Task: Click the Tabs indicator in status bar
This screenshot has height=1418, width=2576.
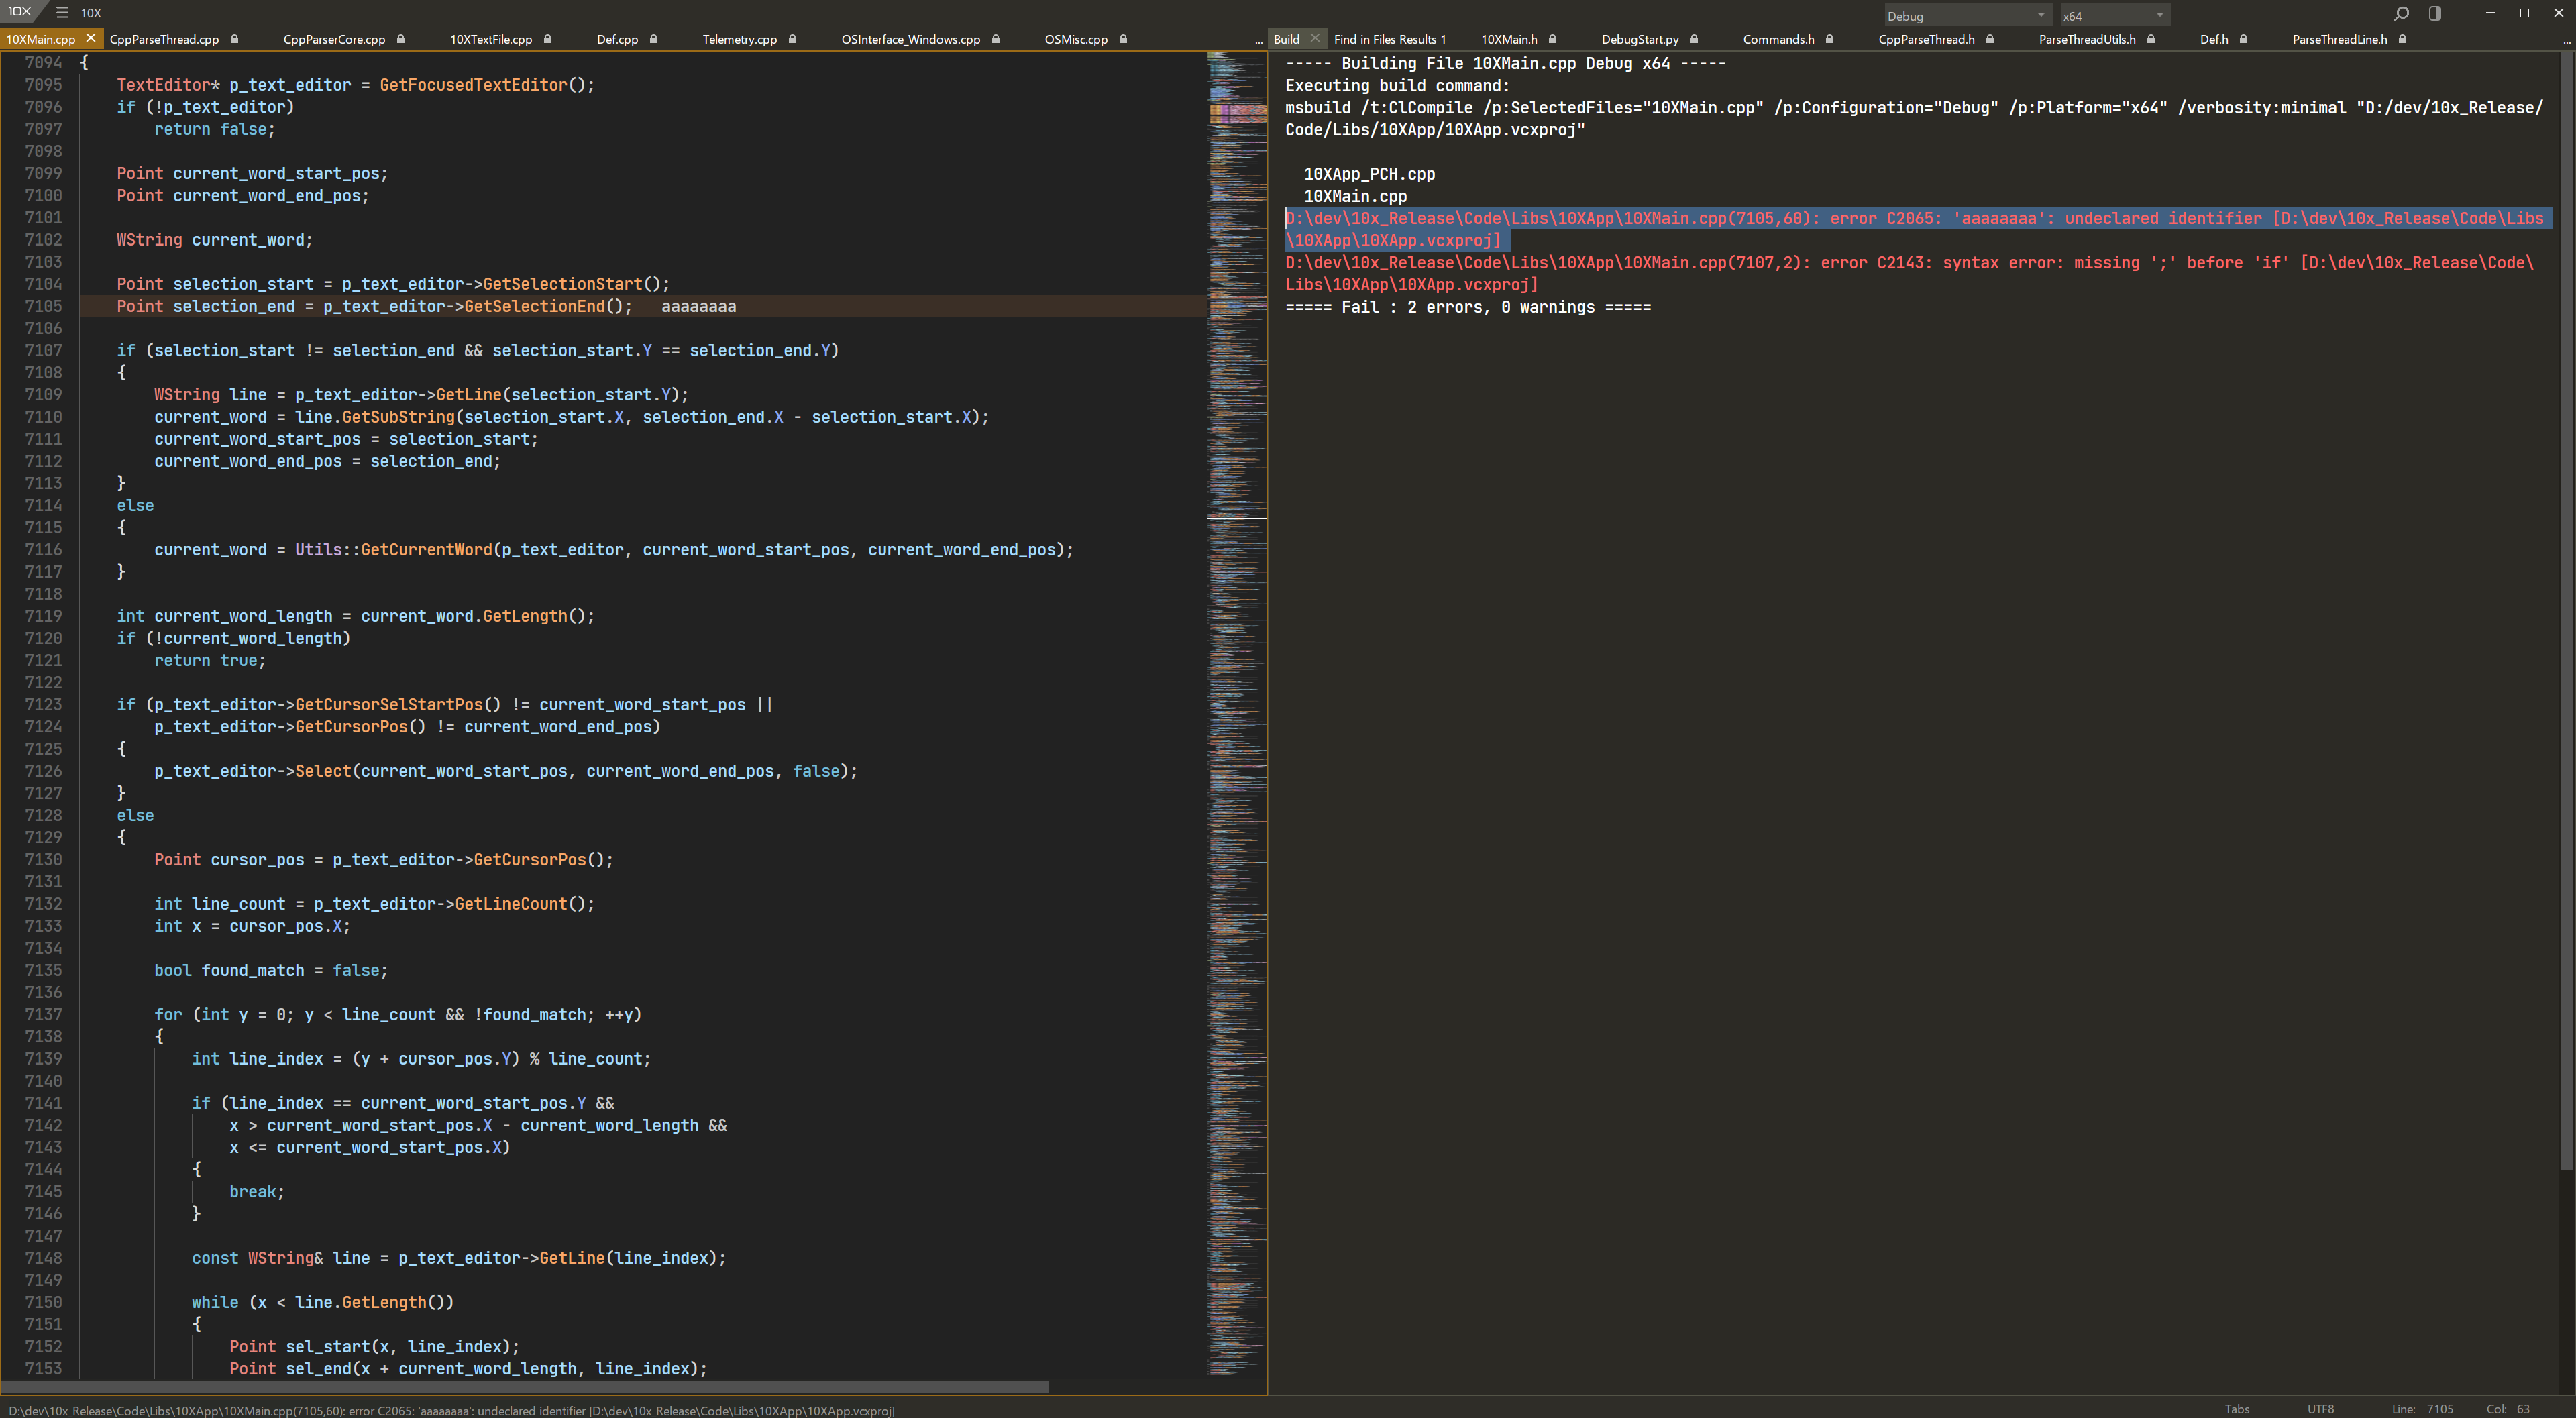Action: point(2237,1409)
